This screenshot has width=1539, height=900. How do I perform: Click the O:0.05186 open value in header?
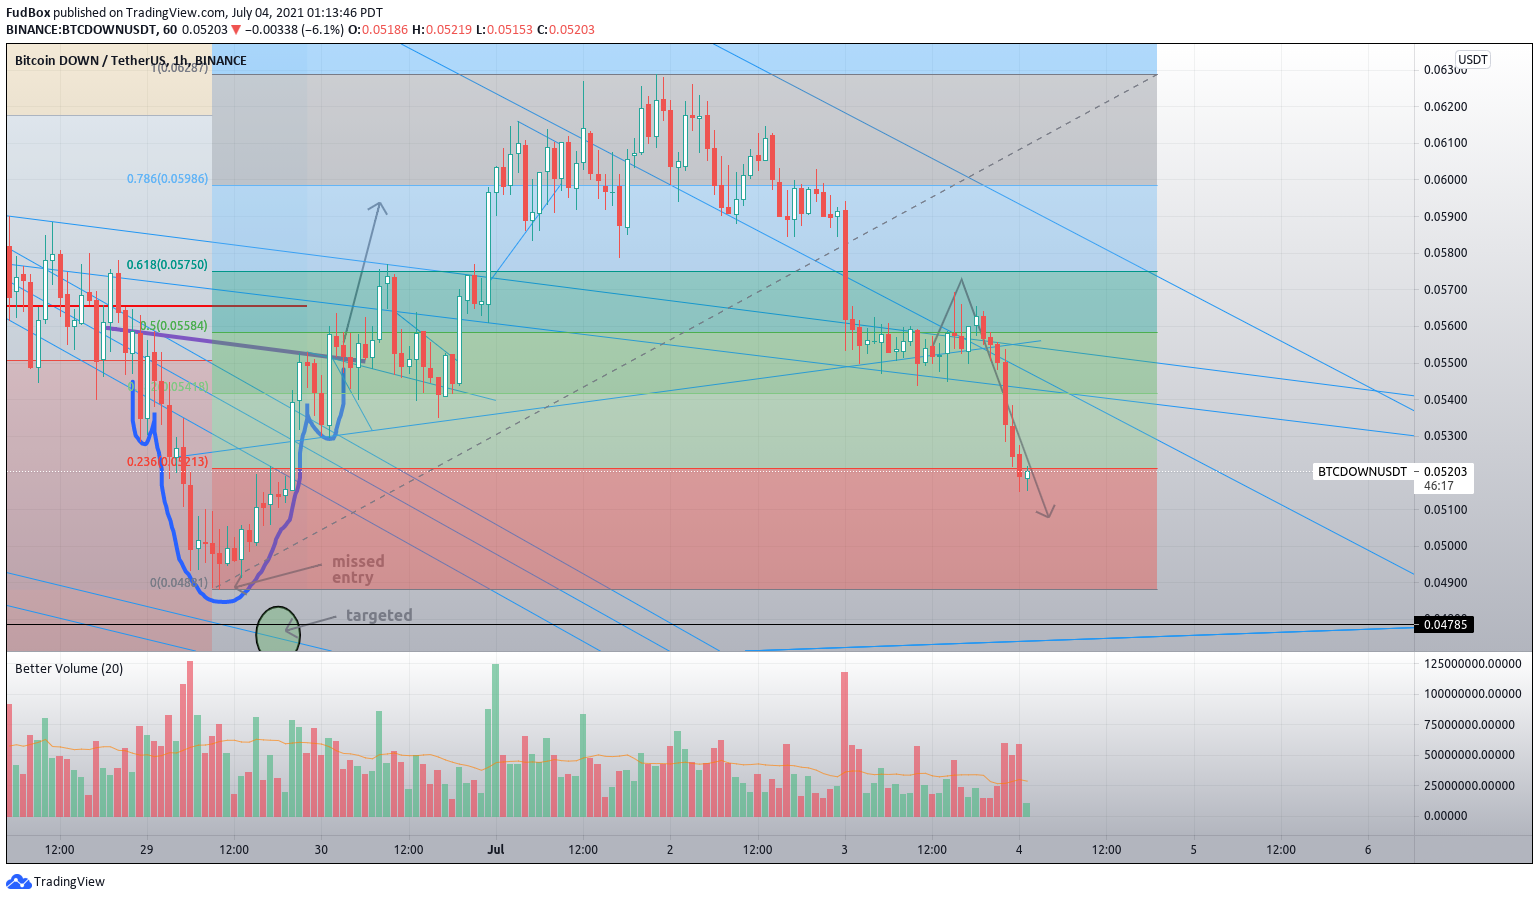coord(378,30)
